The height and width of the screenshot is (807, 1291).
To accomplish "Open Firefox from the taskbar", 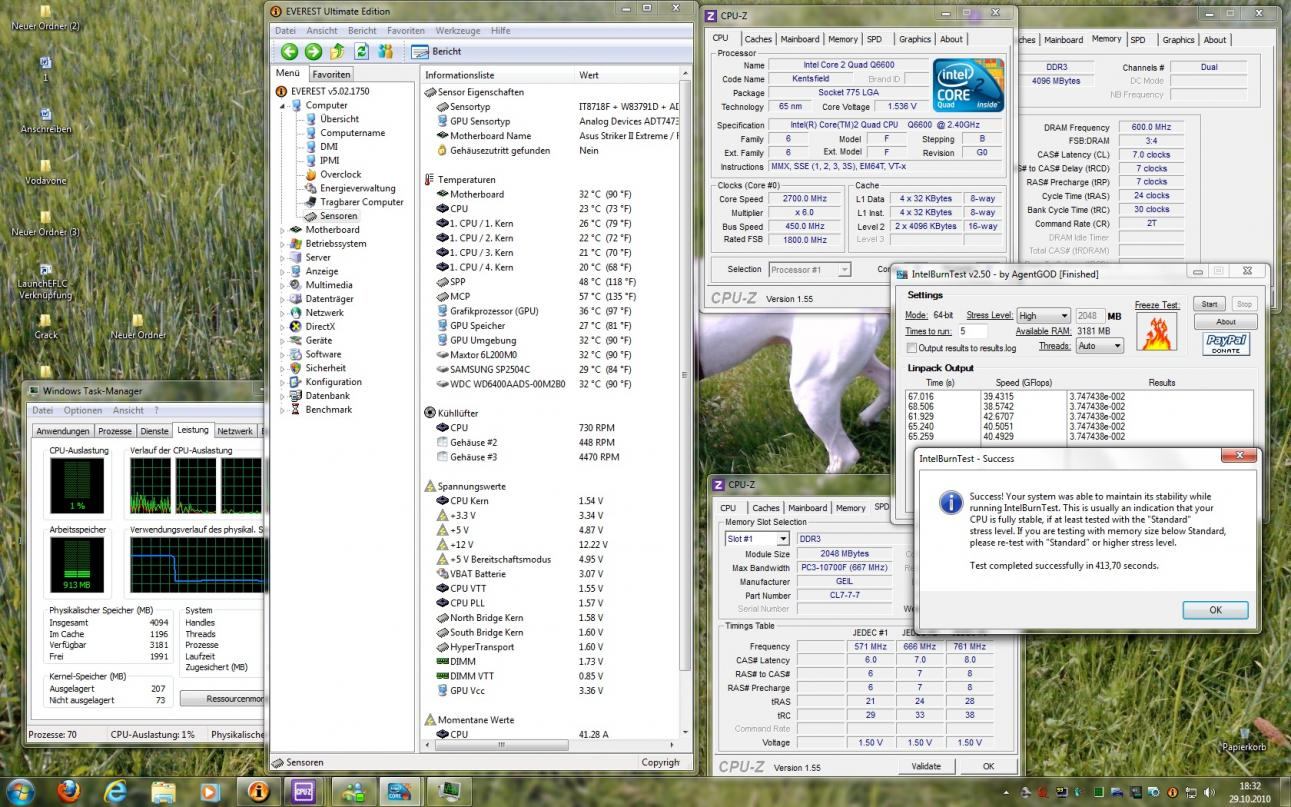I will pos(68,791).
